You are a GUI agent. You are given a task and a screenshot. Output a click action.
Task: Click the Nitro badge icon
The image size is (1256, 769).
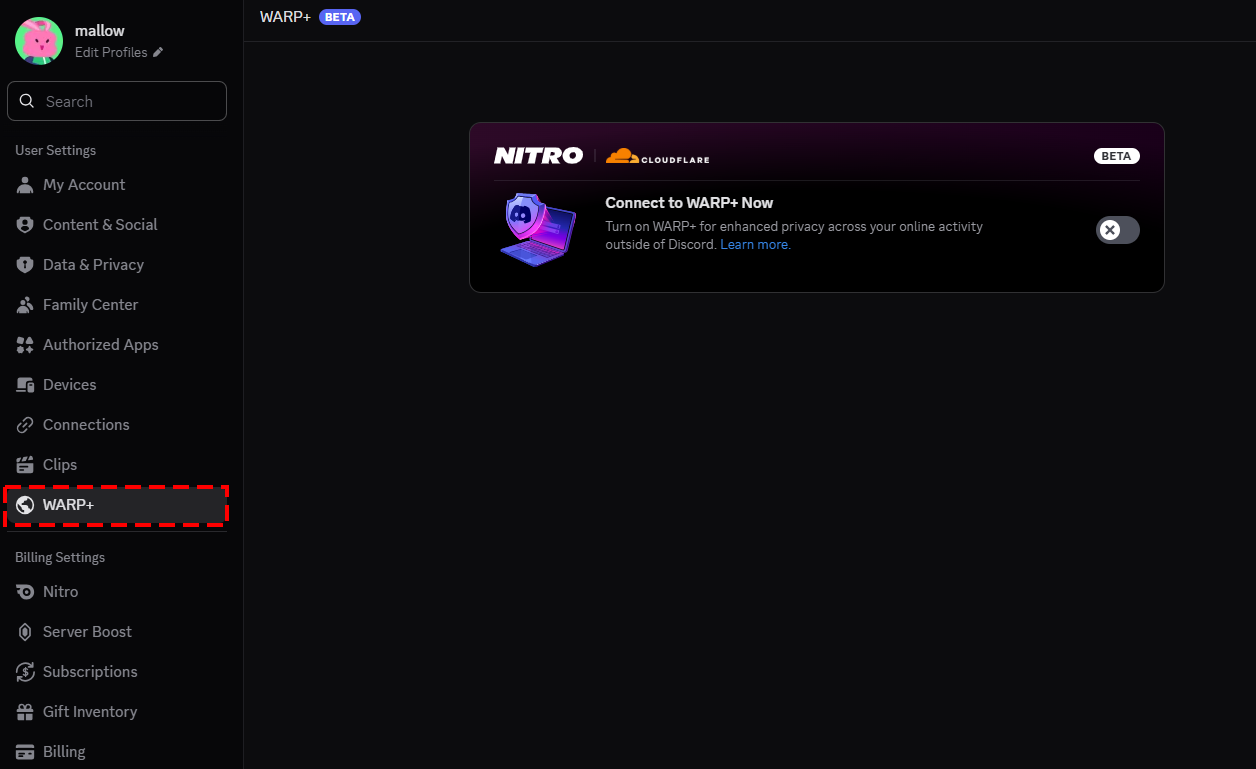tap(23, 591)
